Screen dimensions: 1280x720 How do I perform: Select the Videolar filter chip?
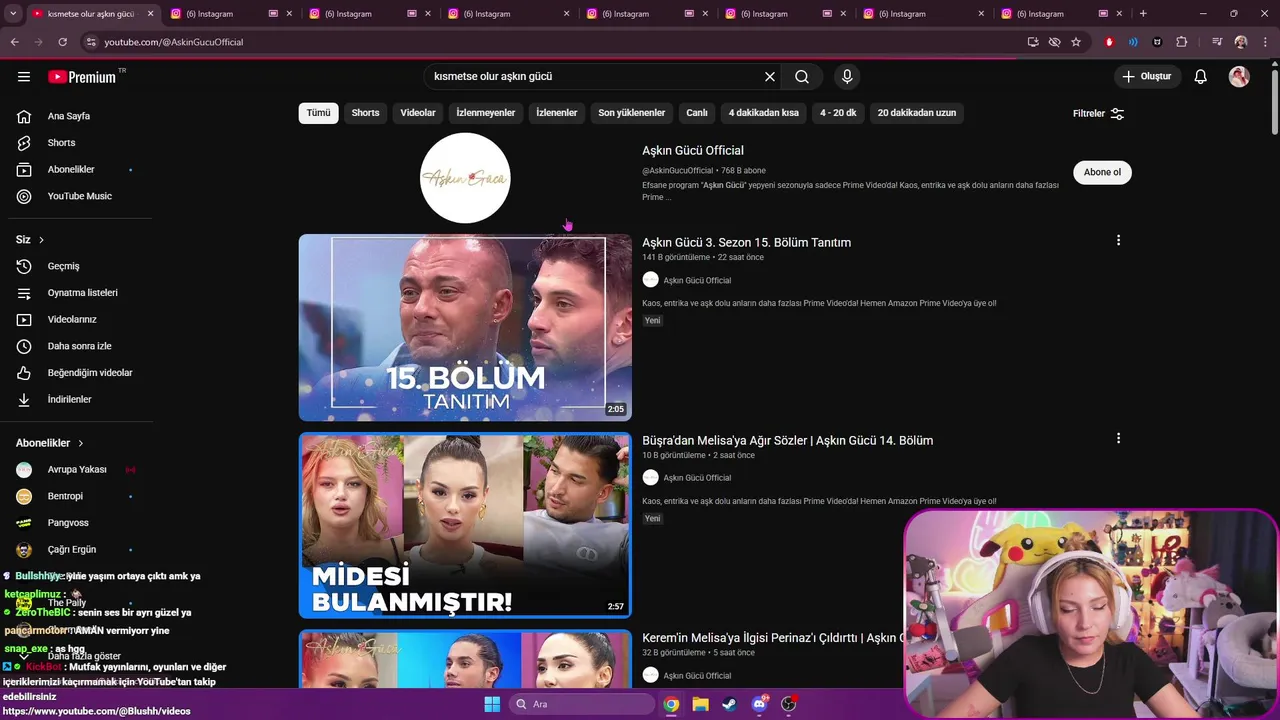tap(418, 113)
